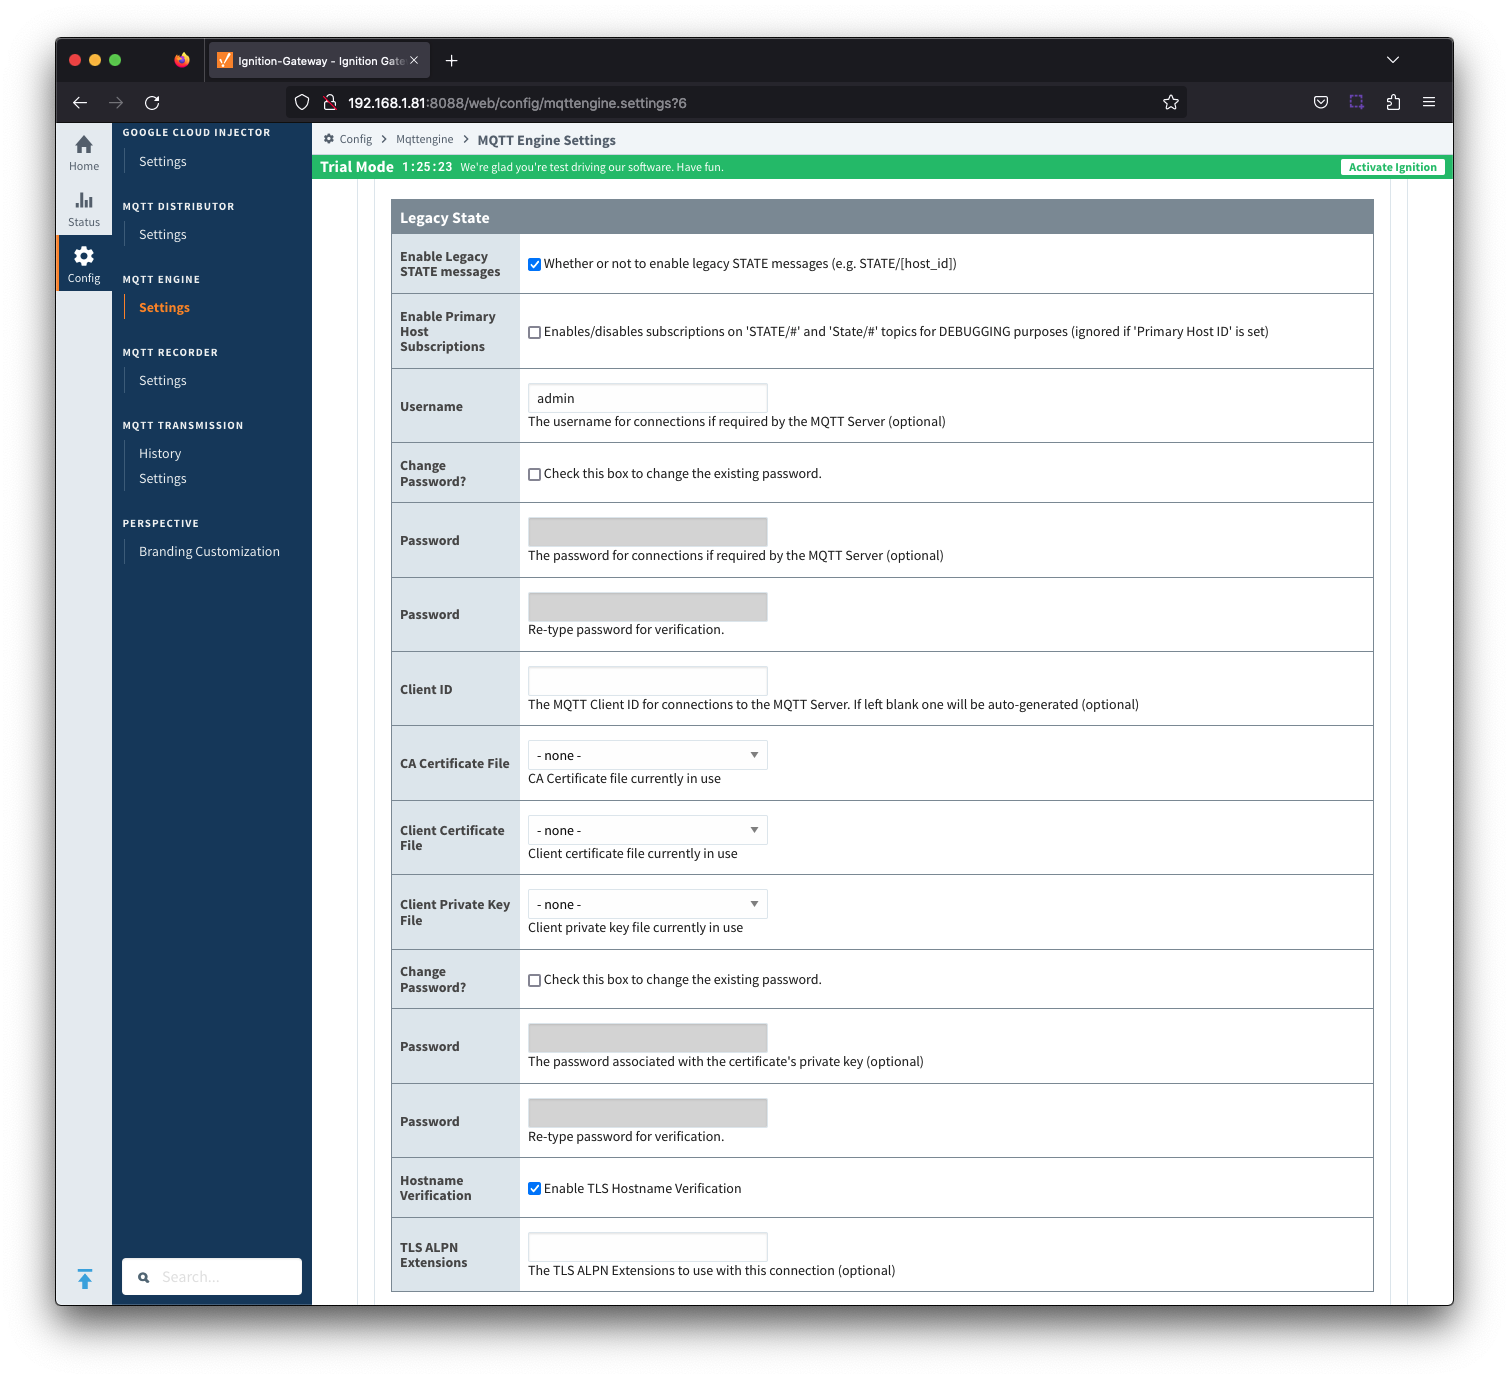Open the Client Certificate File dropdown
This screenshot has height=1379, width=1509.
647,830
